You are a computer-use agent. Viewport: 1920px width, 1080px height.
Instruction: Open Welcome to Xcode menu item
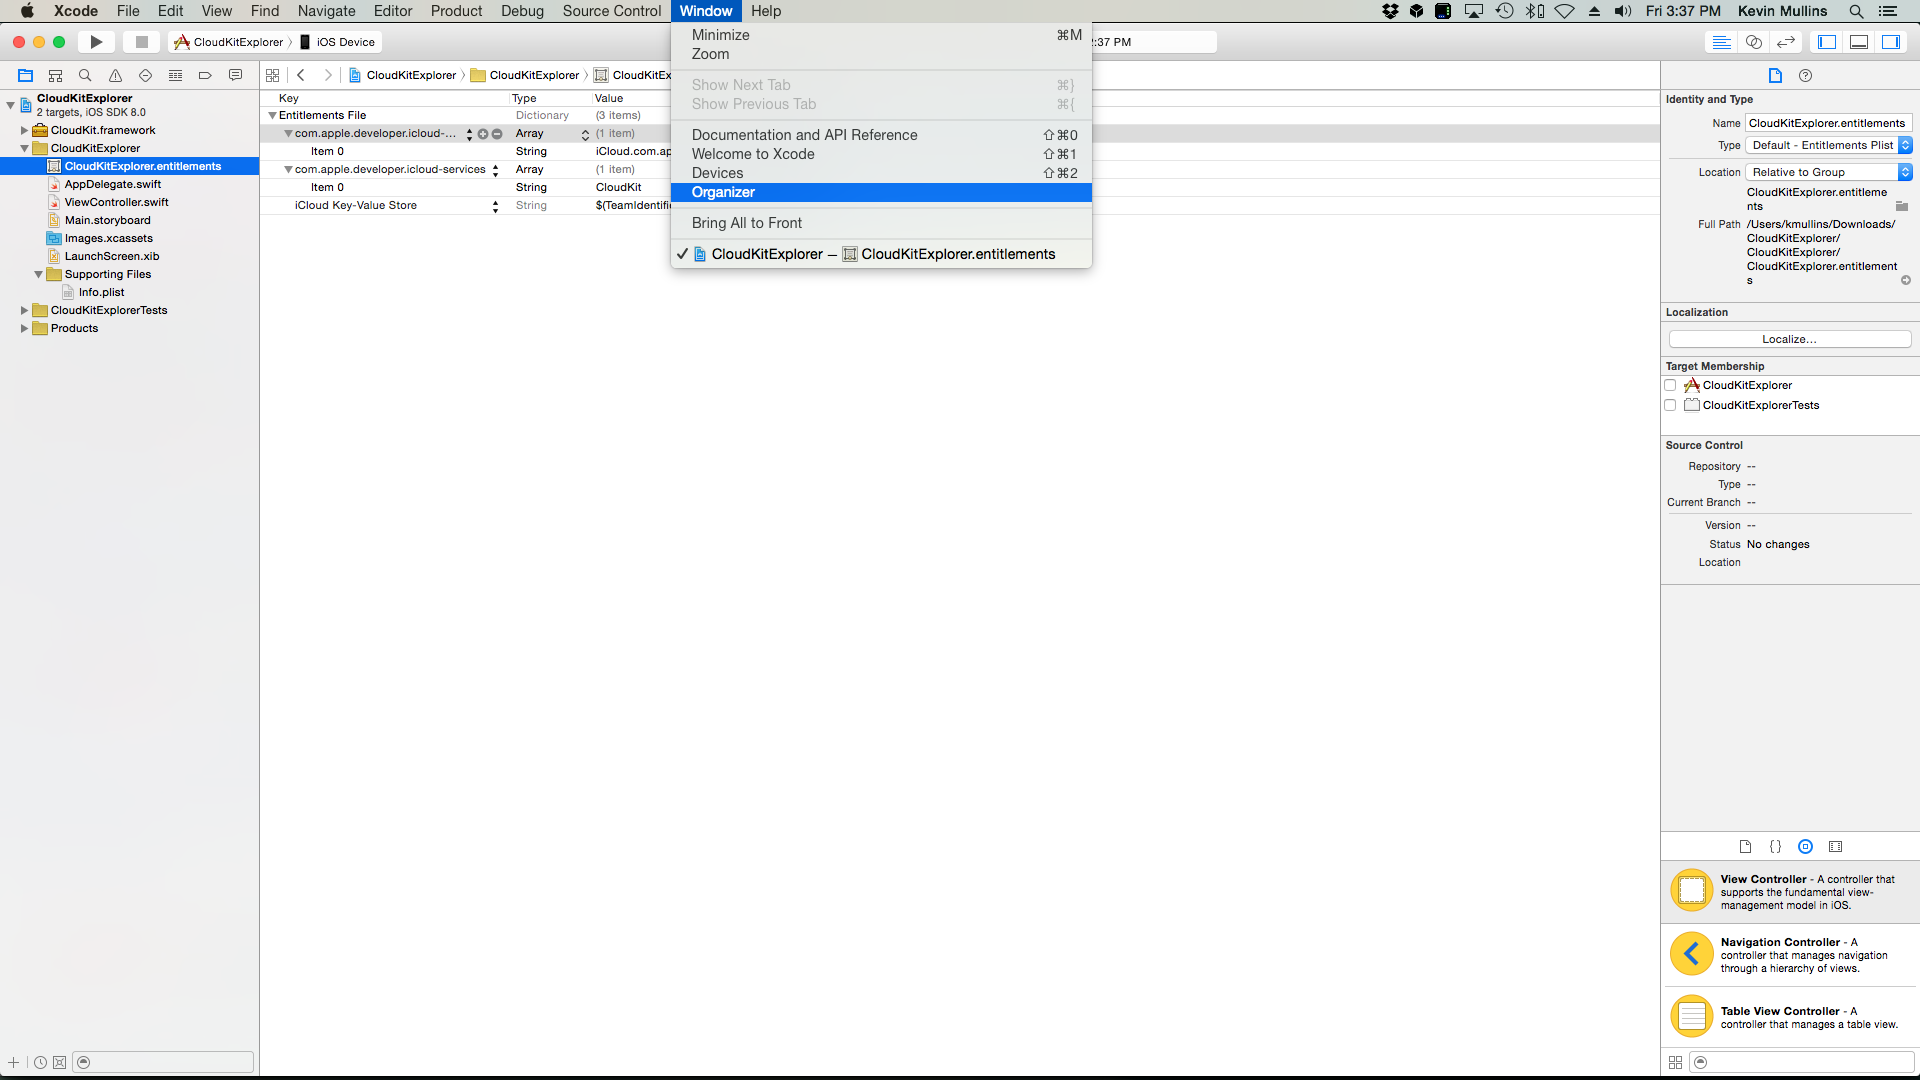click(881, 154)
